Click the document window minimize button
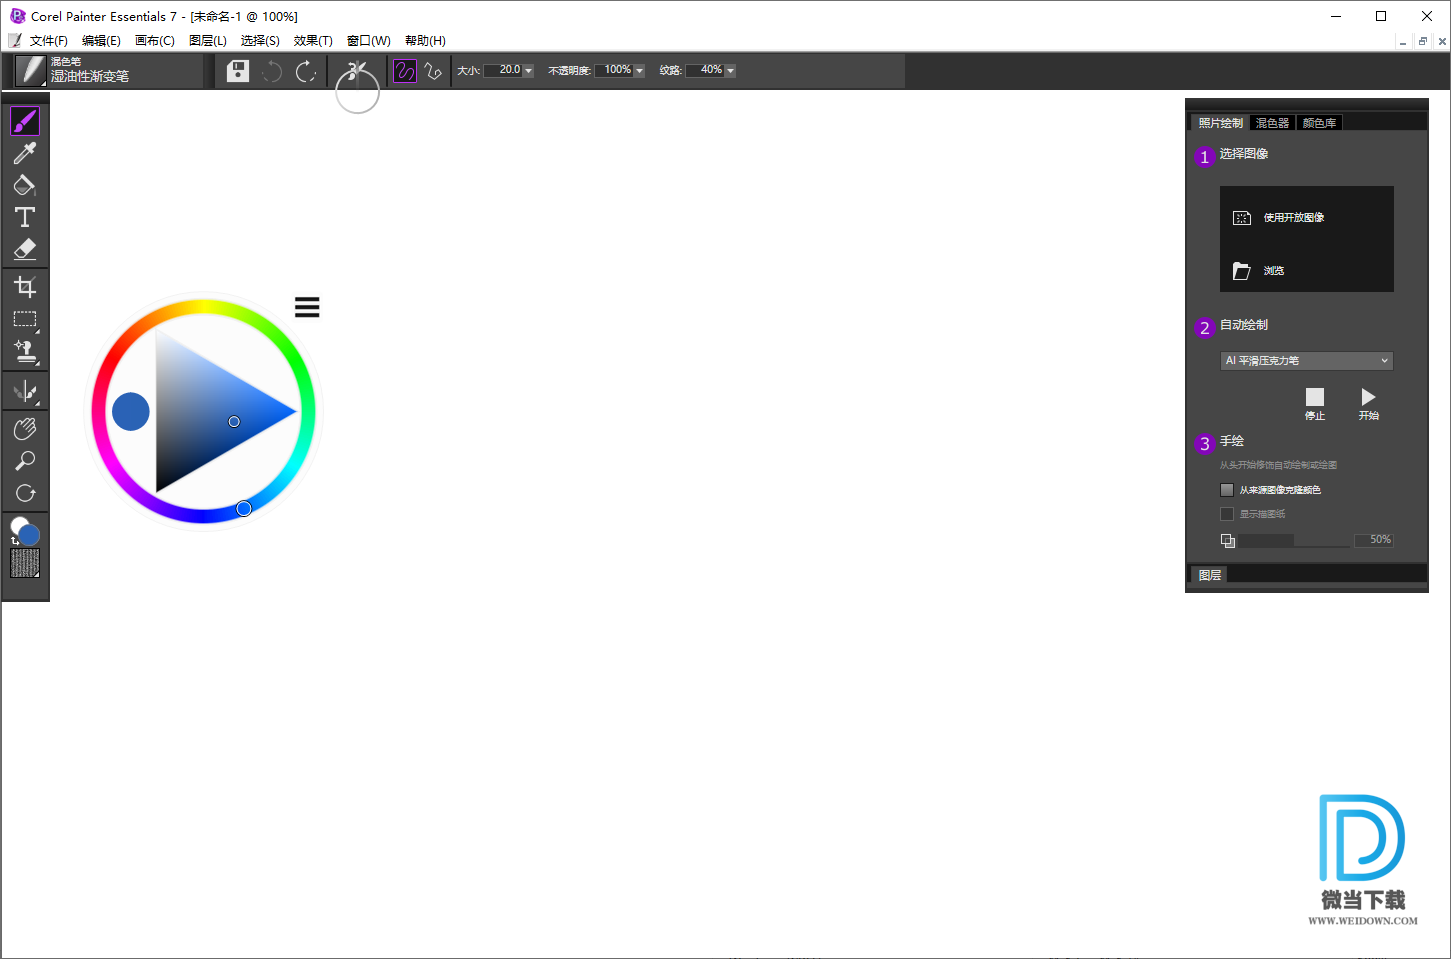 coord(1403,41)
